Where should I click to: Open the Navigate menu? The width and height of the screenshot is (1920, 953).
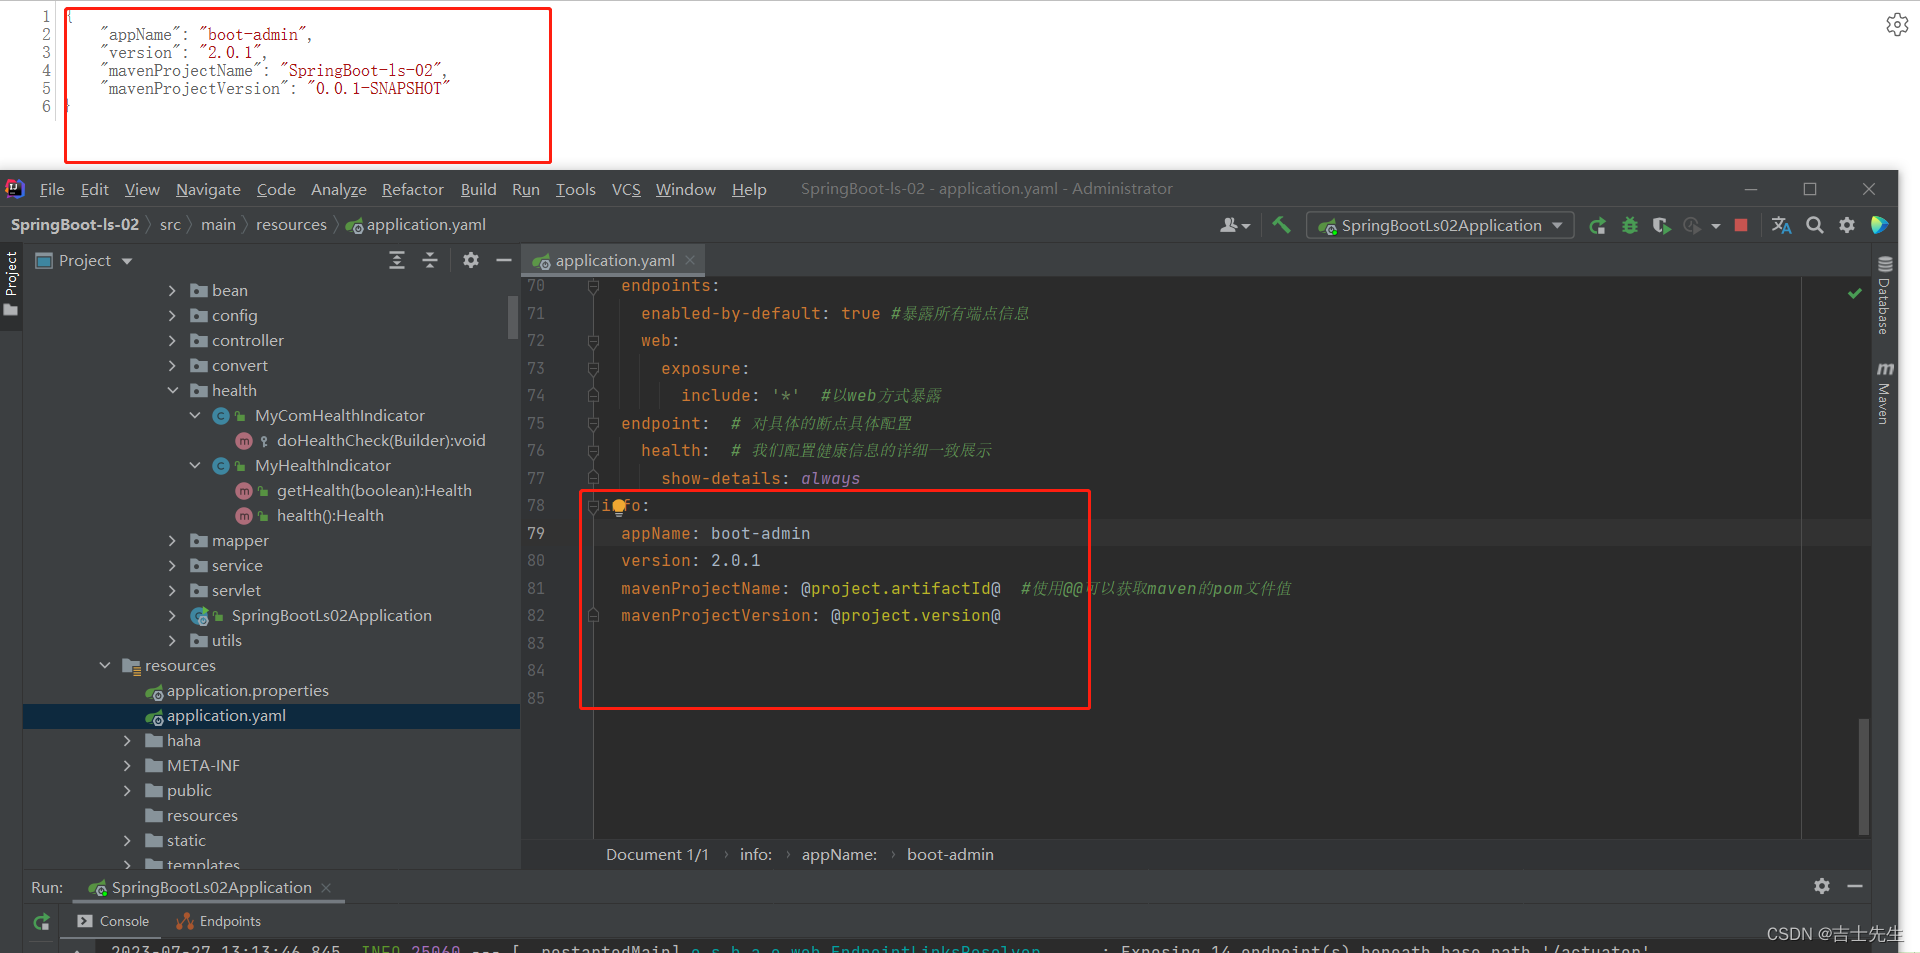(x=208, y=189)
